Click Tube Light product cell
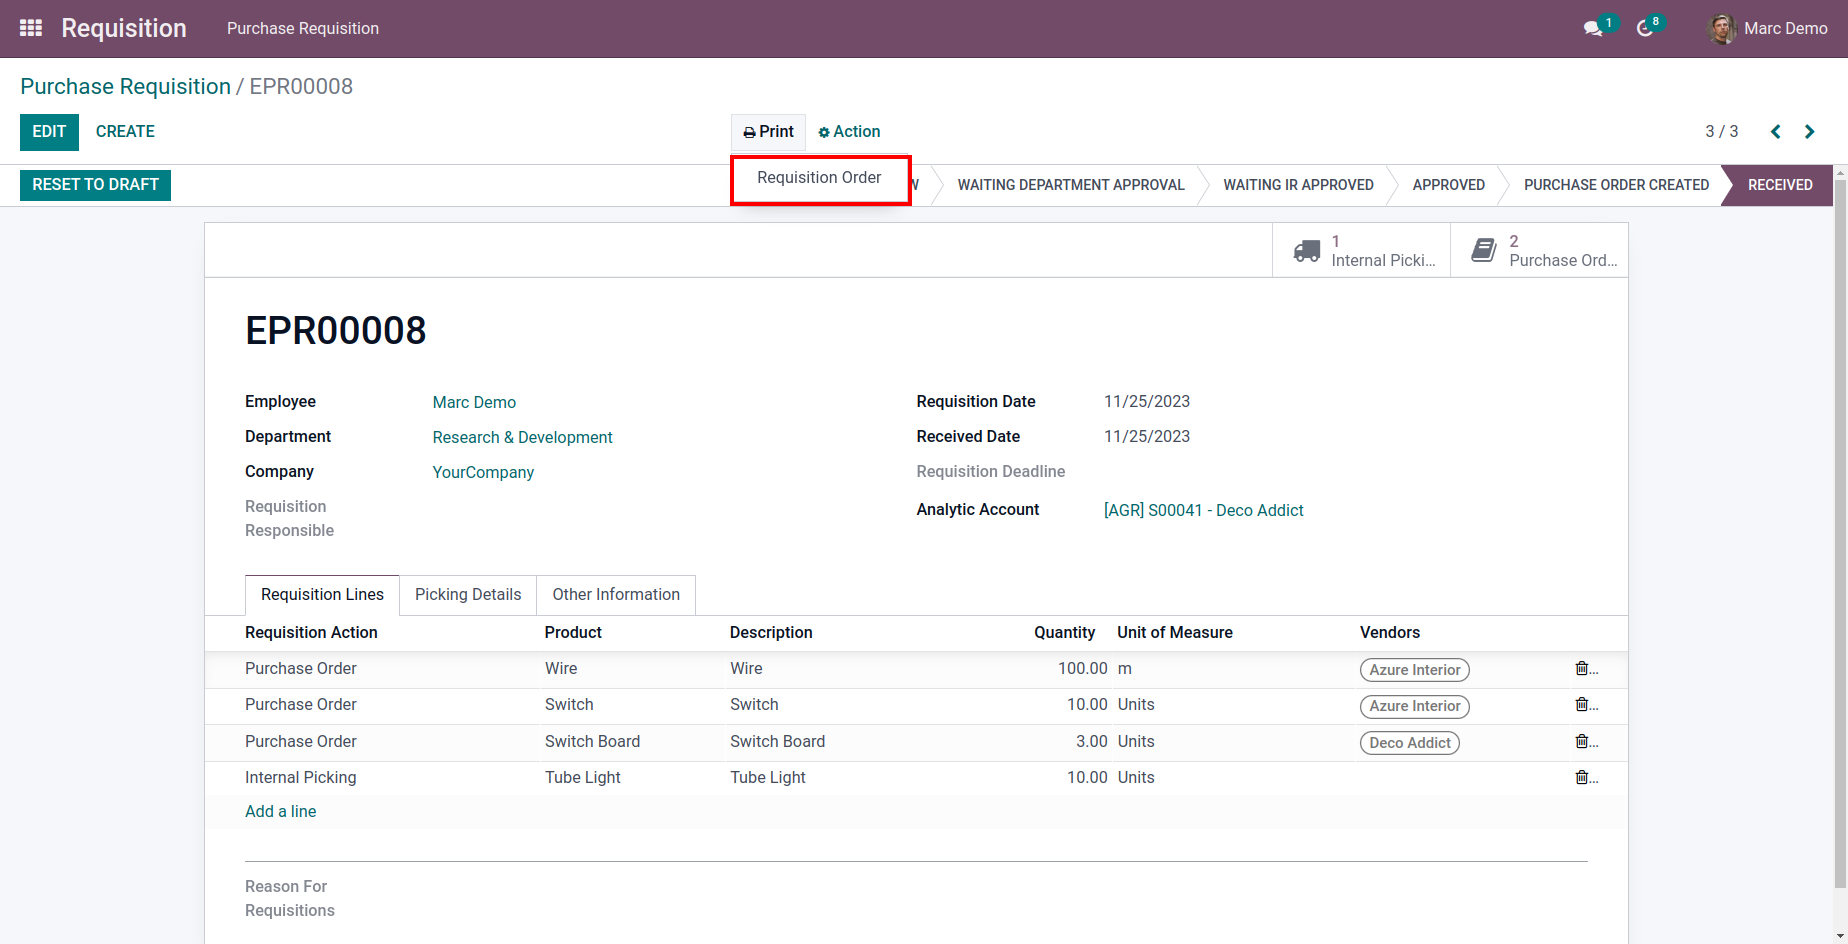The width and height of the screenshot is (1848, 944). 583,778
